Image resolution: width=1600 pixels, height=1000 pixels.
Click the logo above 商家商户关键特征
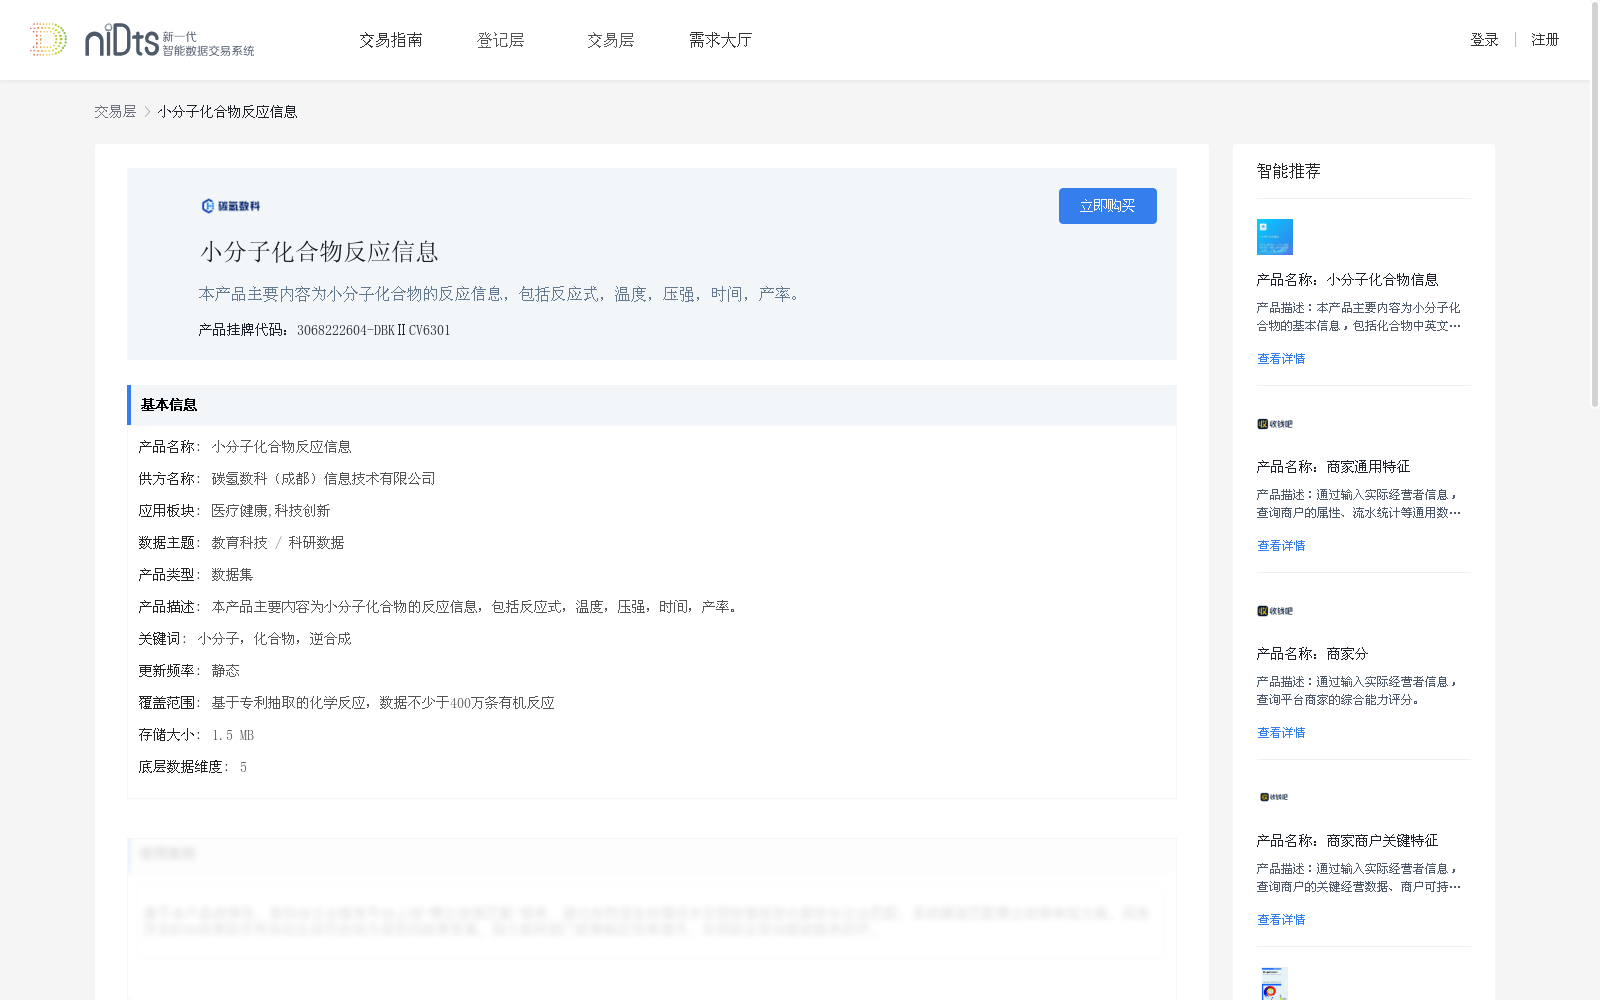point(1274,797)
